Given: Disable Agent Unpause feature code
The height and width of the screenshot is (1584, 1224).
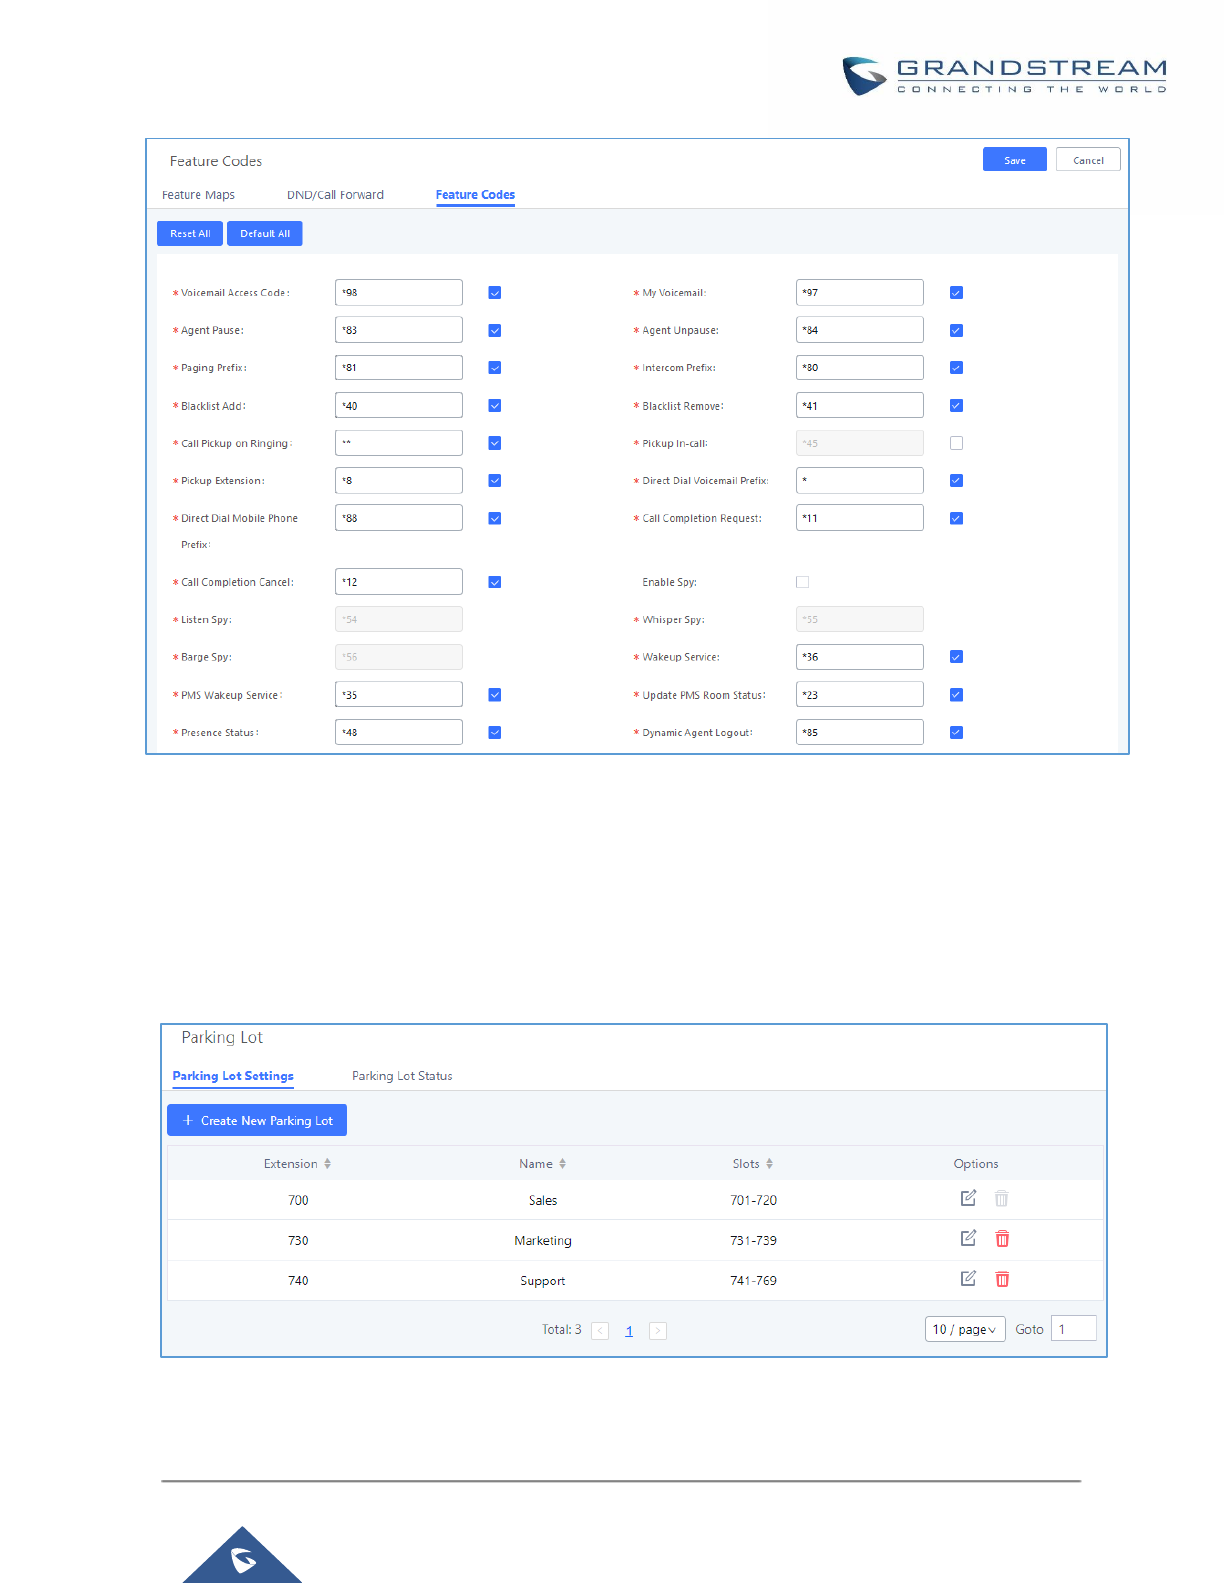Looking at the screenshot, I should [956, 331].
